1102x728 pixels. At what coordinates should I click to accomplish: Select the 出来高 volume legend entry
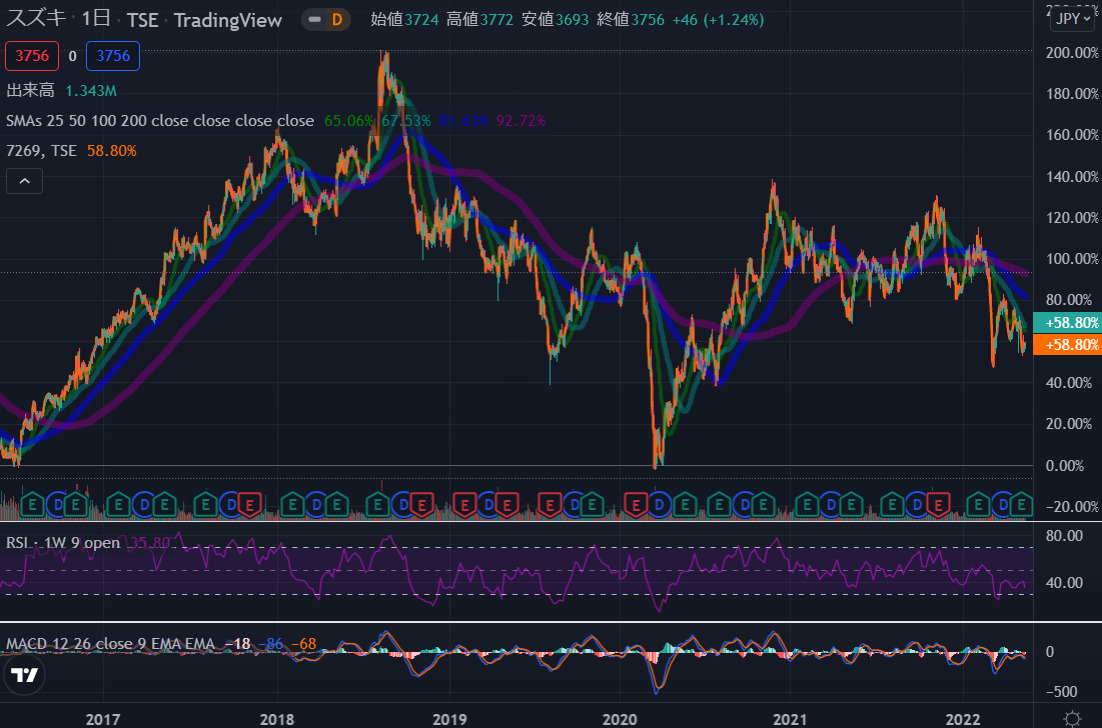30,91
